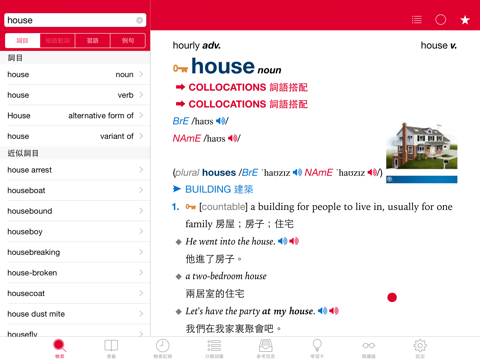Screen dimensions: 480x360
Task: Clear the house search field
Action: [140, 20]
